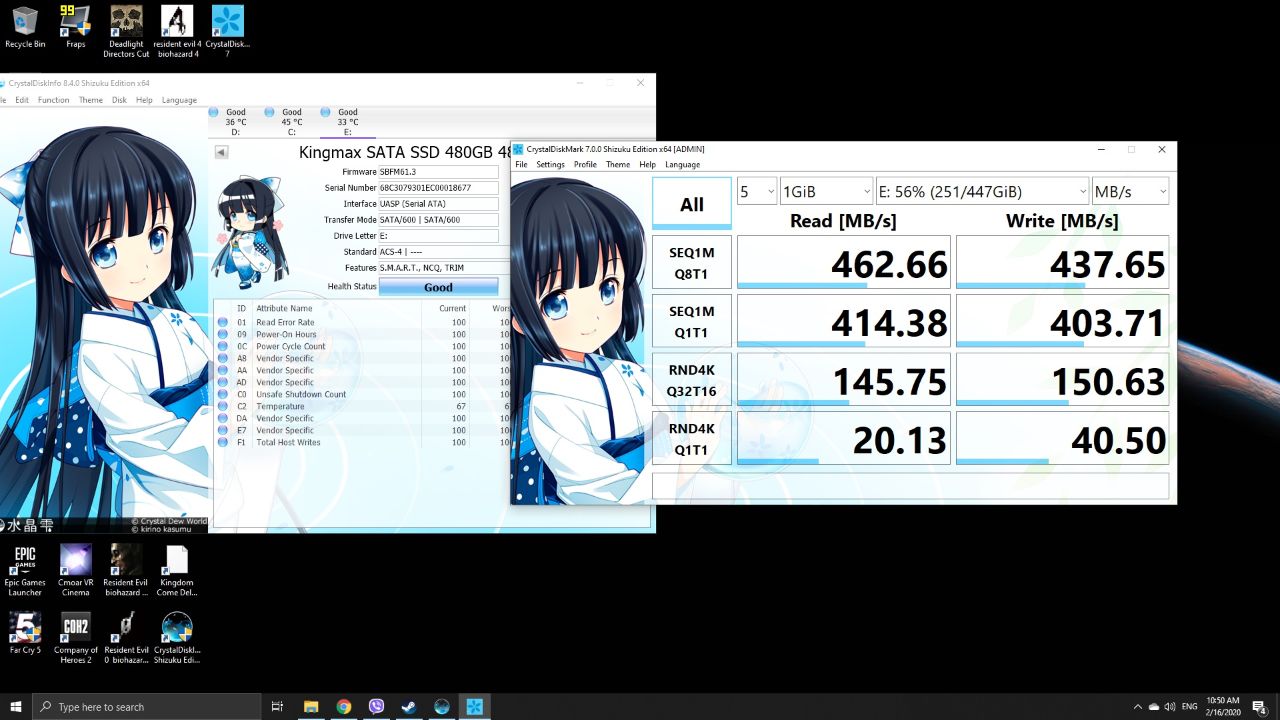Launch Far Cry 5 desktop shortcut
The width and height of the screenshot is (1280, 720).
click(25, 632)
